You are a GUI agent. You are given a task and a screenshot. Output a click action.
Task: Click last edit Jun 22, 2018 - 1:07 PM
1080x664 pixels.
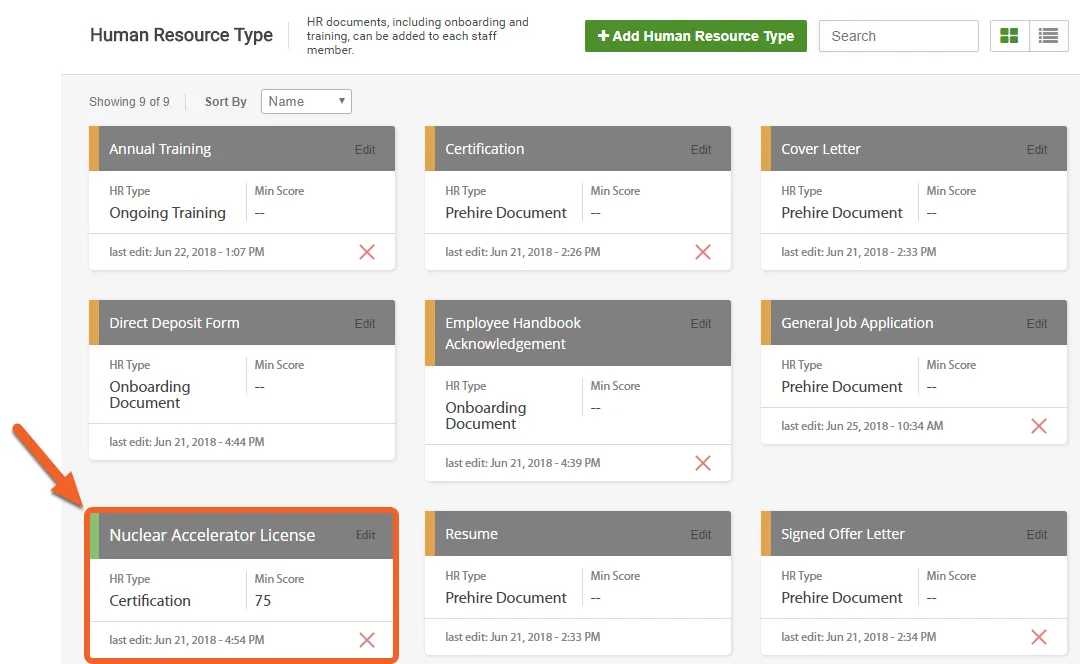[187, 252]
